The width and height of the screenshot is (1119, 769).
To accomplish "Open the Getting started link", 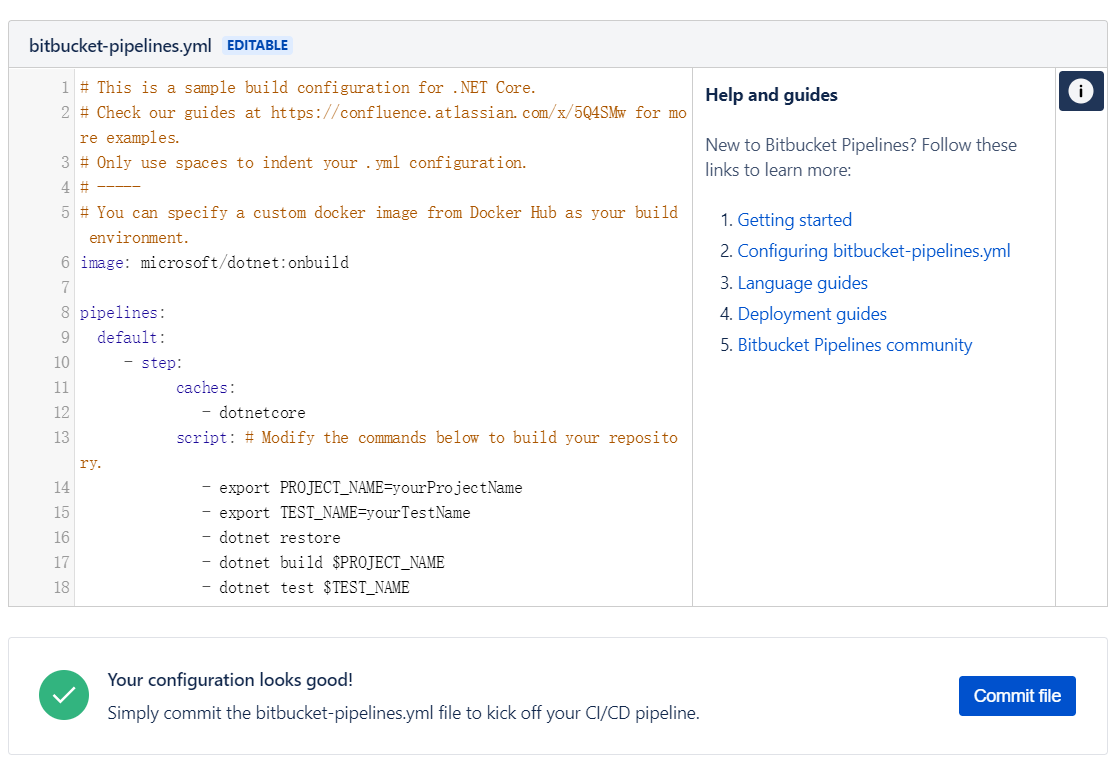I will click(x=794, y=219).
